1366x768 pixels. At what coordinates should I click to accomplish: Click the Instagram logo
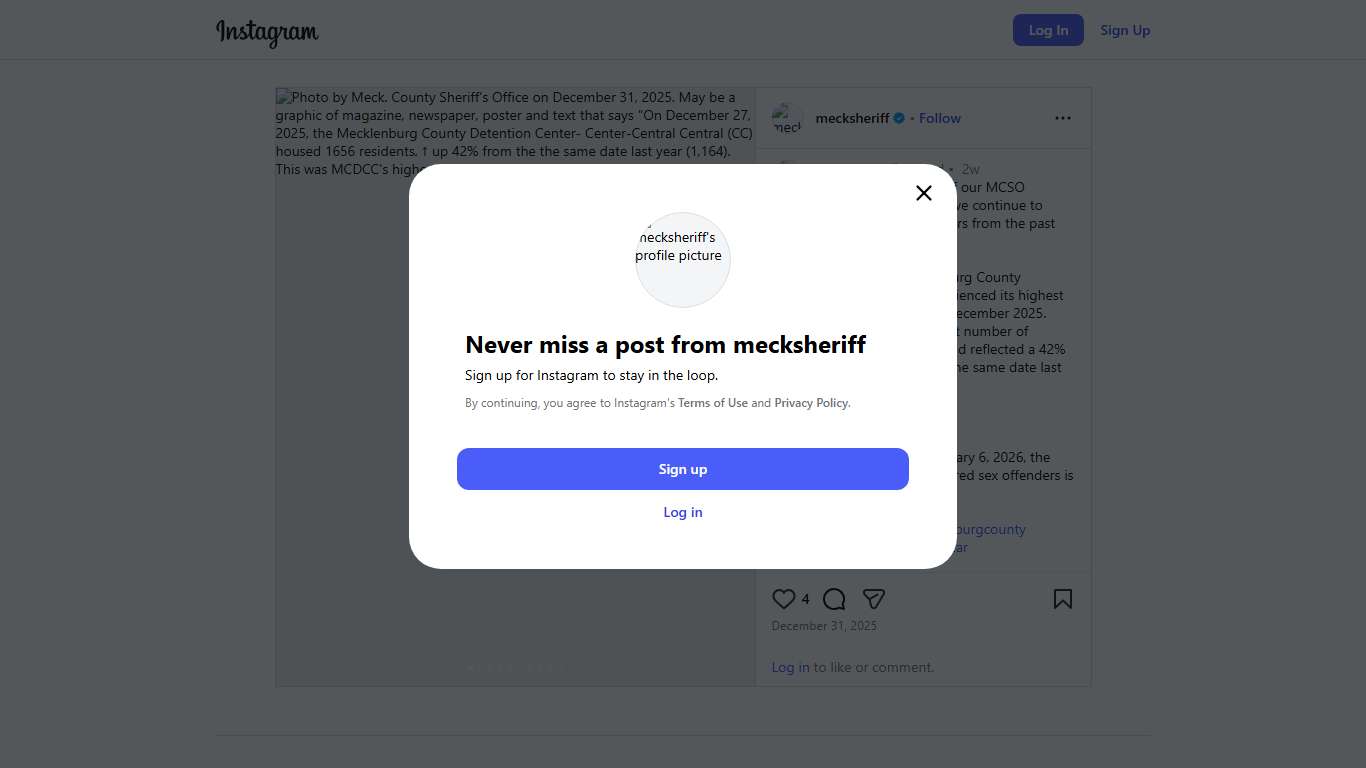tap(267, 32)
